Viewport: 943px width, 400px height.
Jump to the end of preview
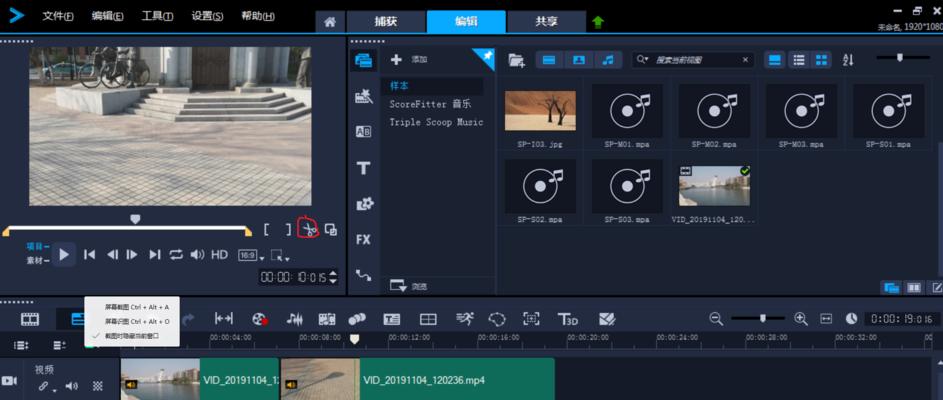pyautogui.click(x=155, y=254)
